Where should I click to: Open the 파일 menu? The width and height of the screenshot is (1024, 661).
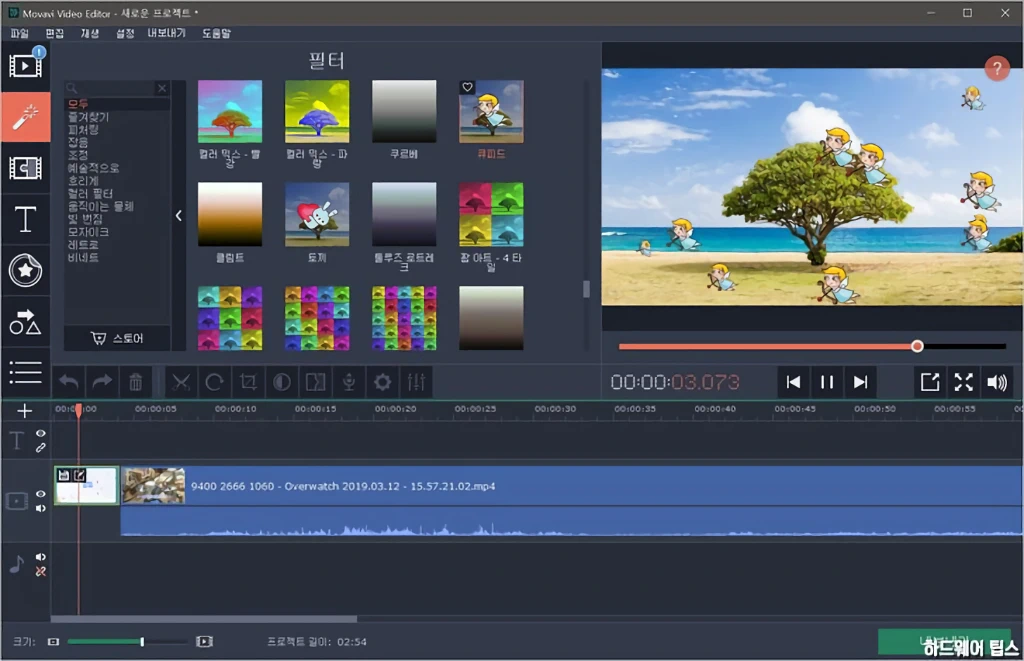[20, 33]
